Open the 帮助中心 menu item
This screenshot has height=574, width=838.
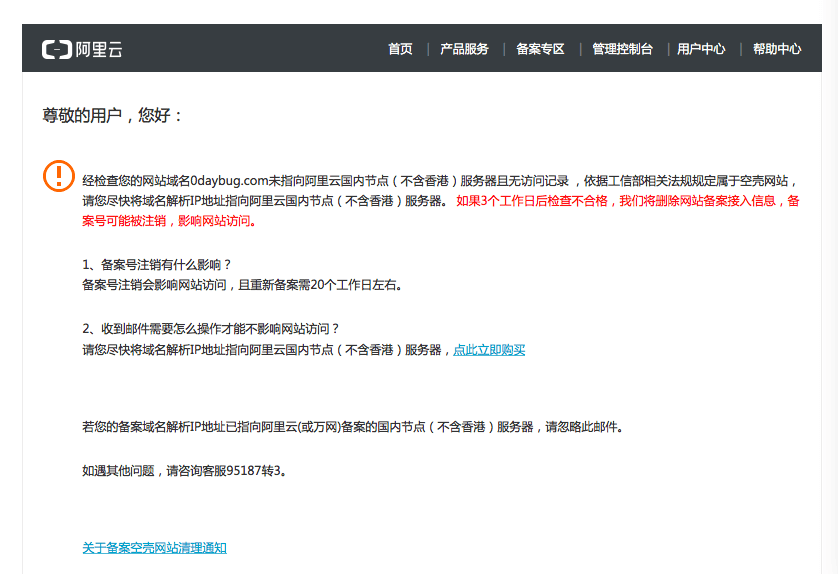click(x=777, y=49)
